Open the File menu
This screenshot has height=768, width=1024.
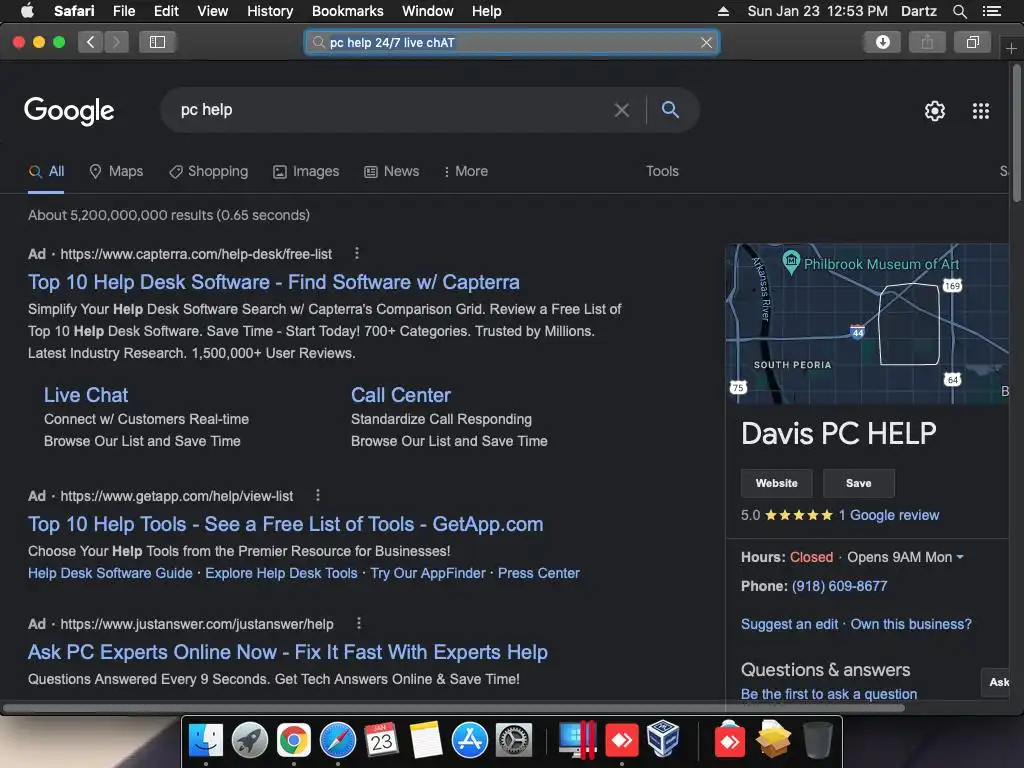click(x=123, y=11)
